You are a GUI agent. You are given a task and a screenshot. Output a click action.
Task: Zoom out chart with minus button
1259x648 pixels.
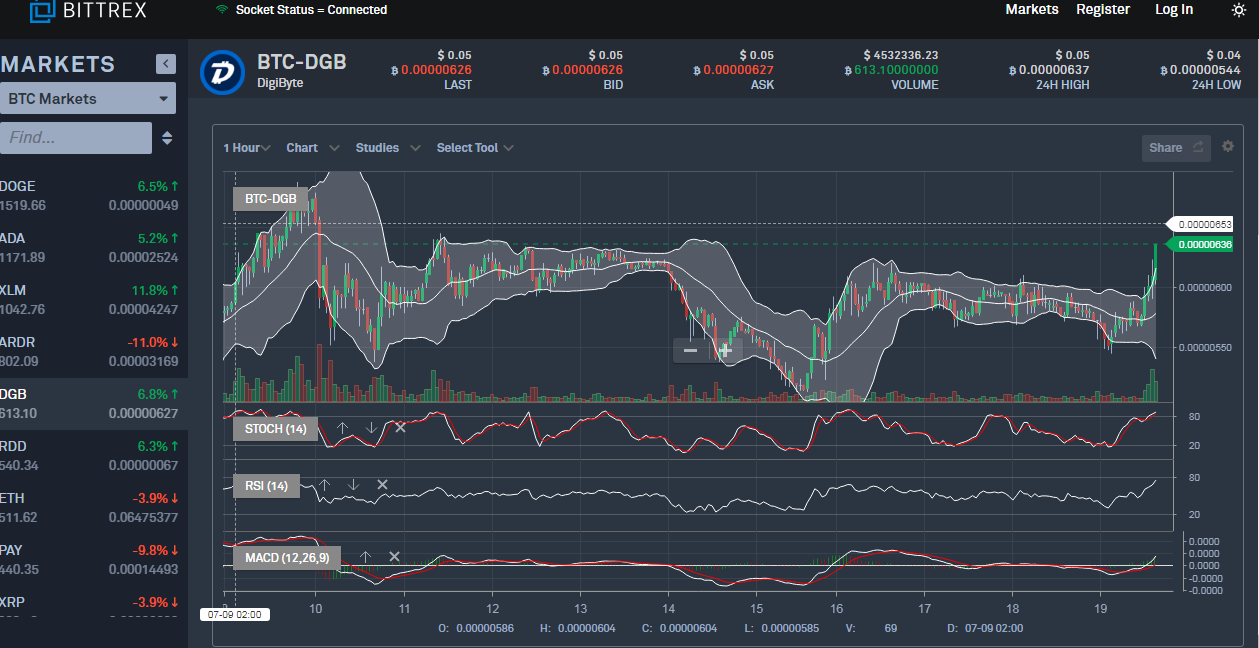[690, 350]
